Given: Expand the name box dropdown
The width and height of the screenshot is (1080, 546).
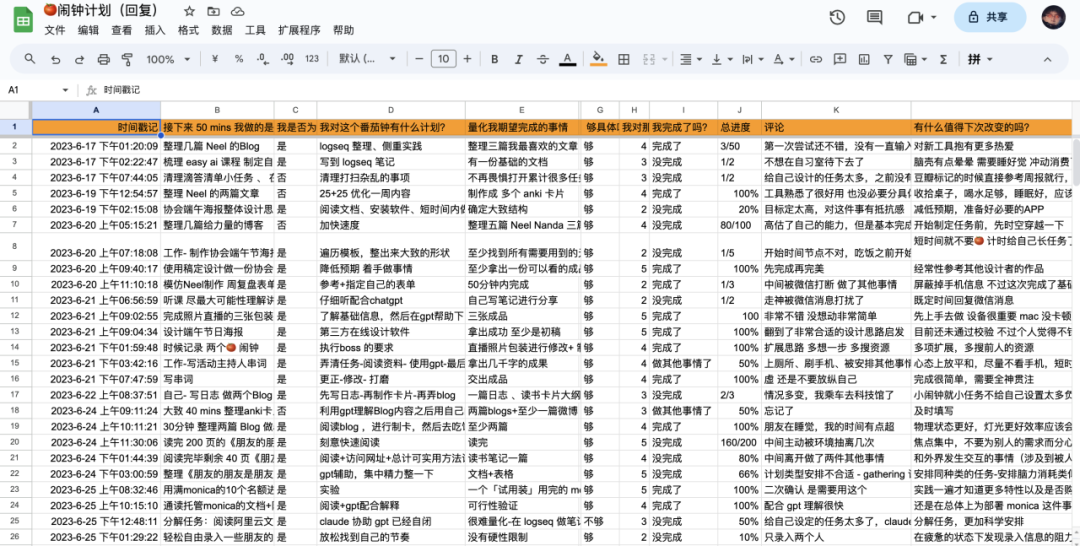Looking at the screenshot, I should click(x=65, y=90).
